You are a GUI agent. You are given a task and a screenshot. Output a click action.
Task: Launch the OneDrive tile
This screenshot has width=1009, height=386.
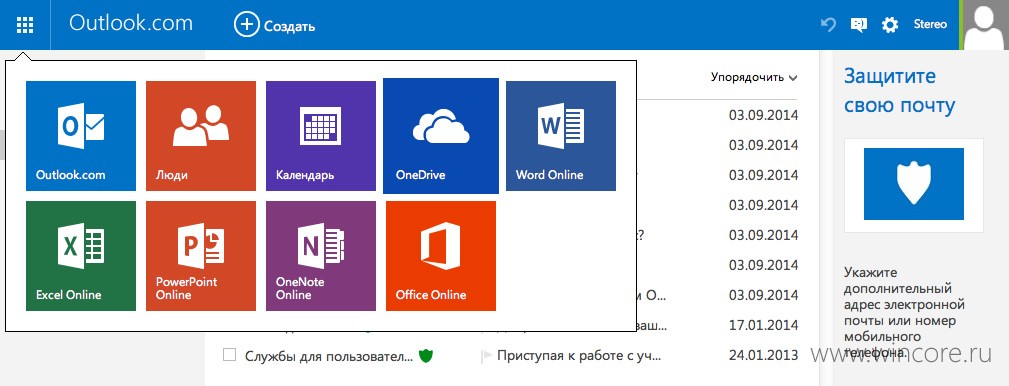tap(441, 136)
